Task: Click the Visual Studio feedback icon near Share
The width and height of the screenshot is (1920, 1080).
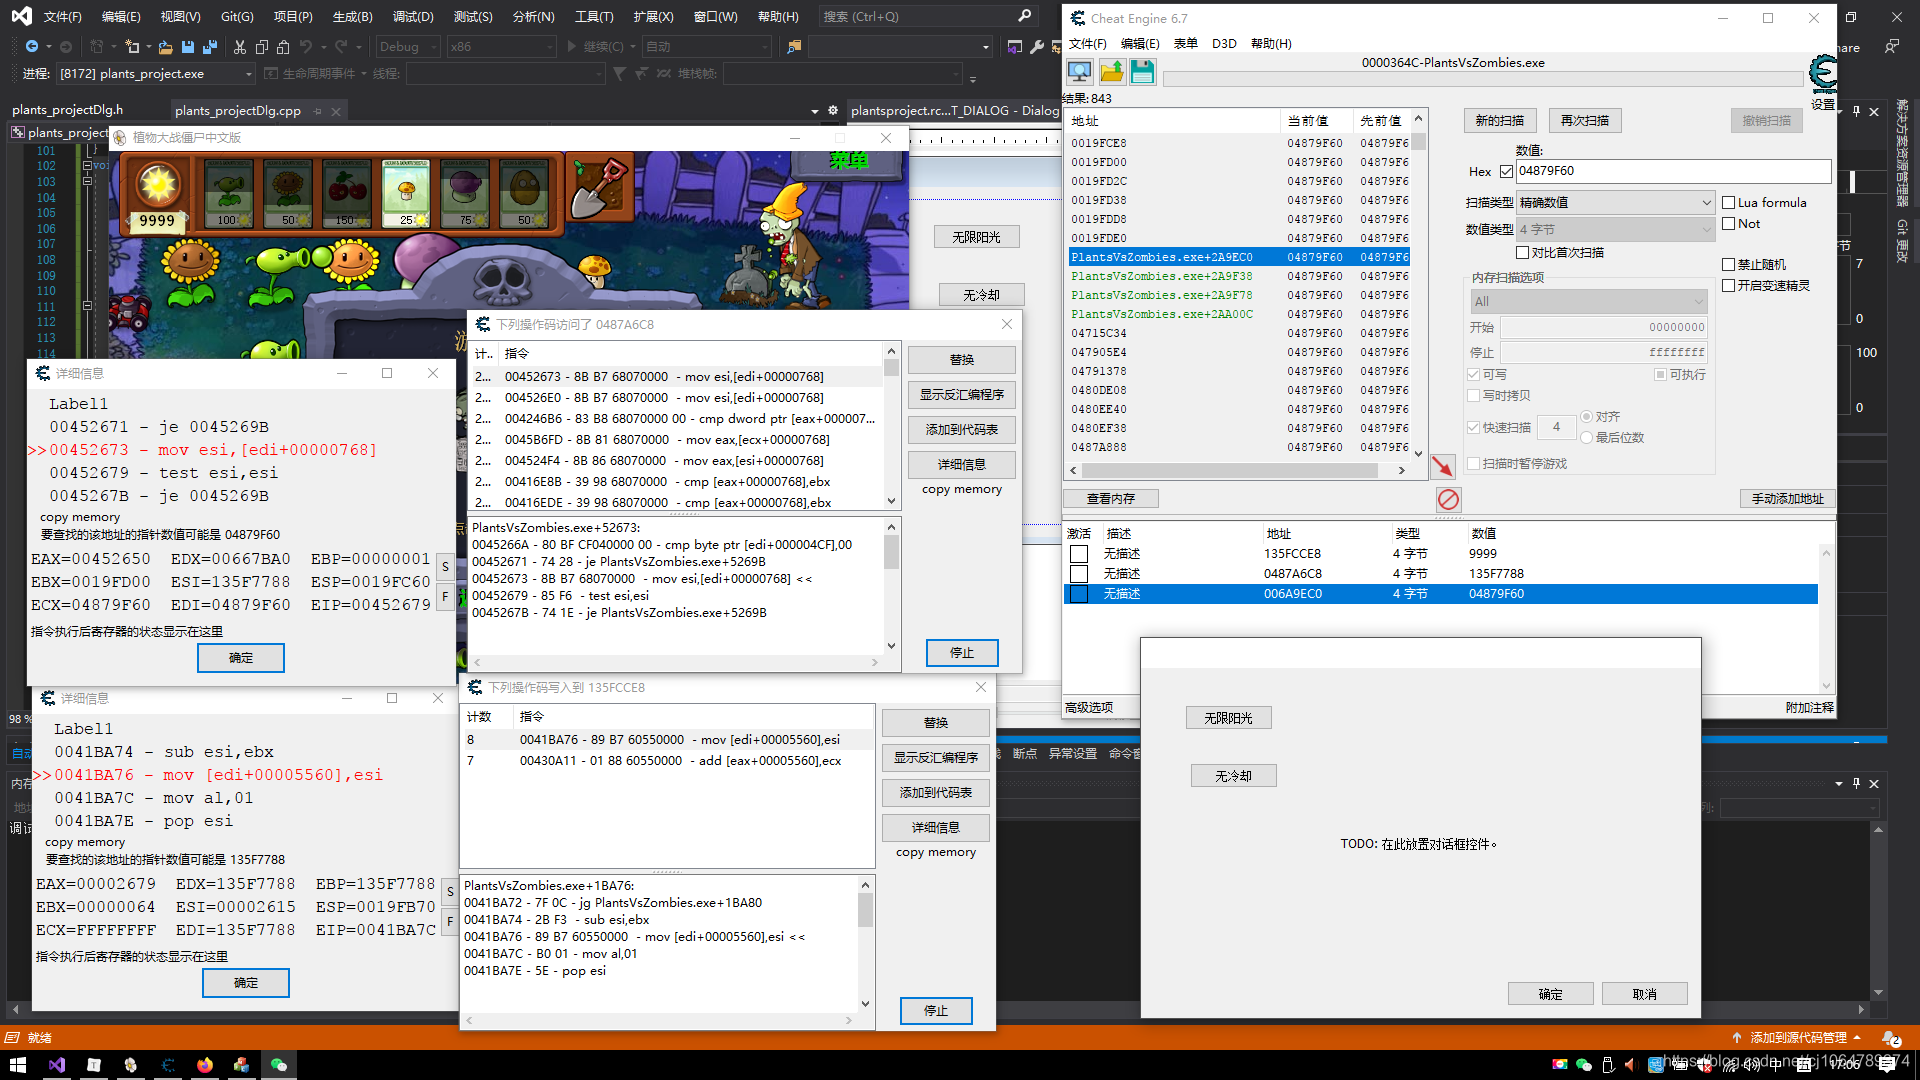Action: [x=1891, y=47]
